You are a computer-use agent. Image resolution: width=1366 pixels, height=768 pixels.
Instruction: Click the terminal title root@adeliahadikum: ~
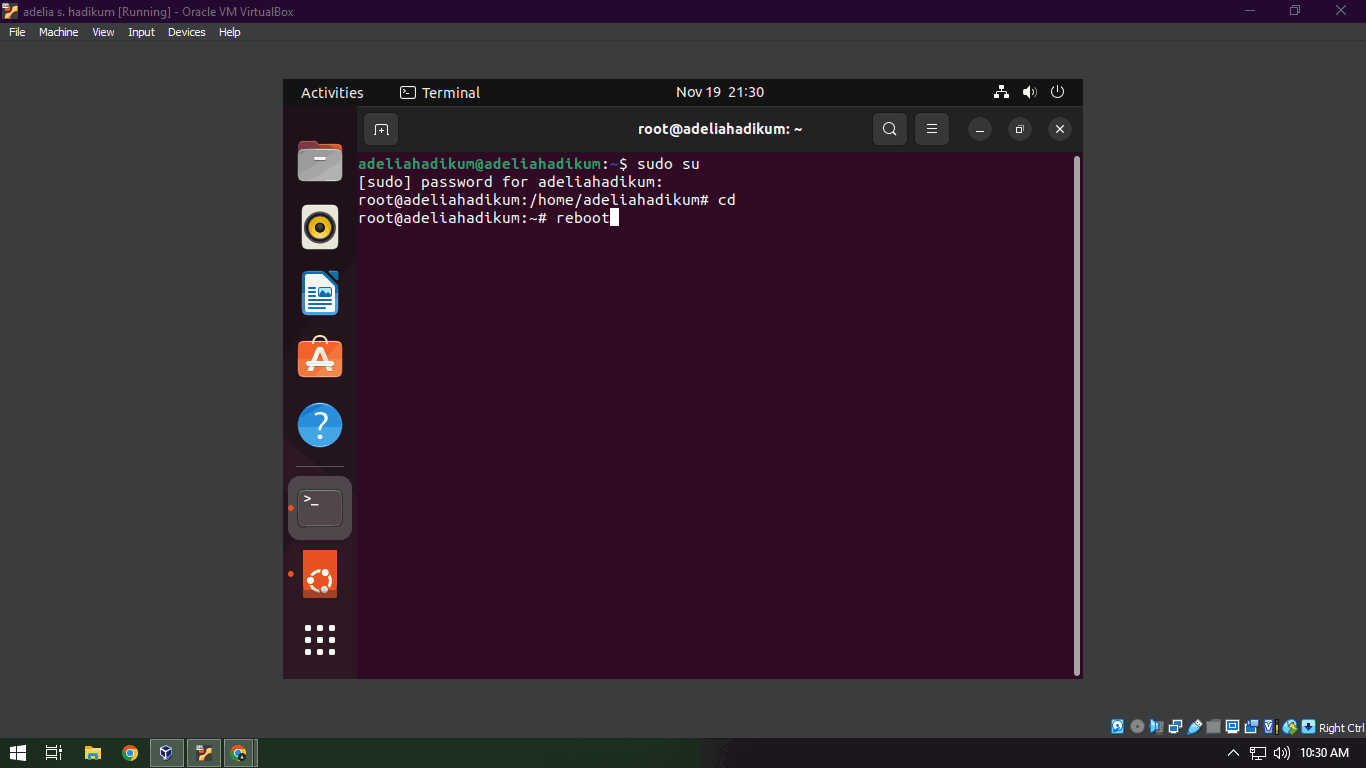pos(720,129)
